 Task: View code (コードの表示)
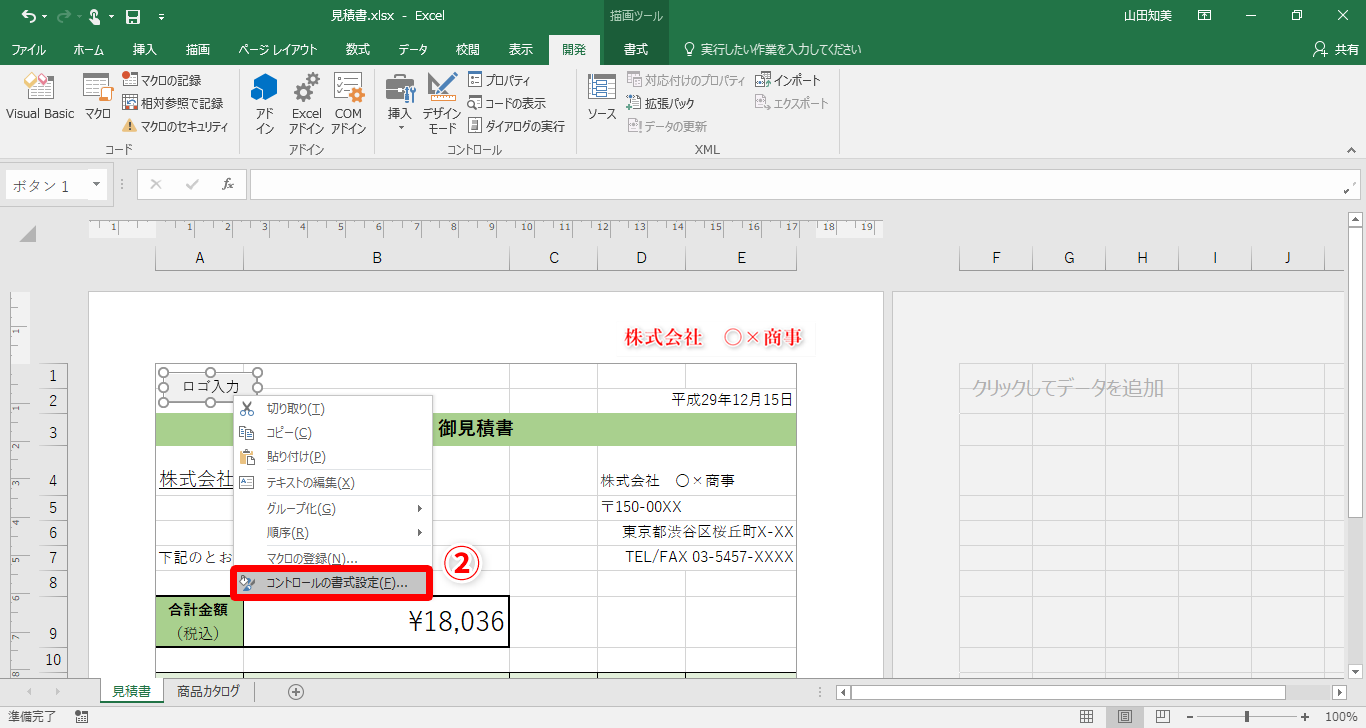[506, 103]
